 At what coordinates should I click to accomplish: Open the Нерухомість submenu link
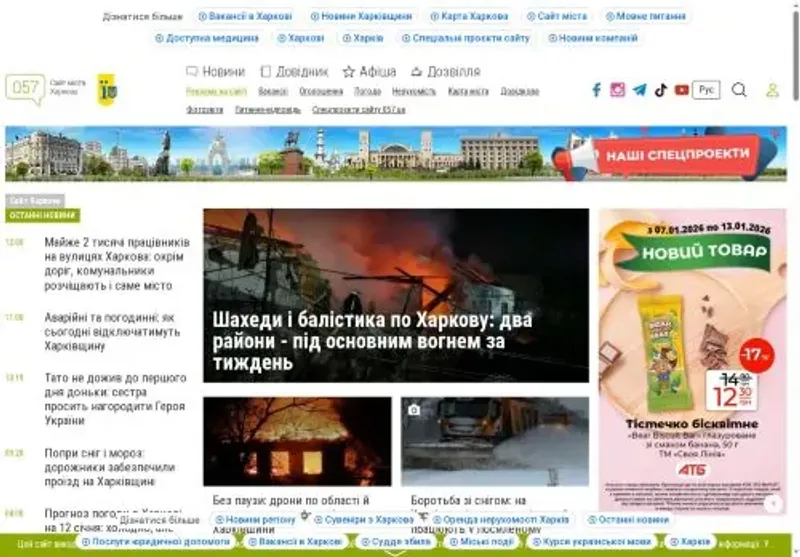click(x=414, y=91)
